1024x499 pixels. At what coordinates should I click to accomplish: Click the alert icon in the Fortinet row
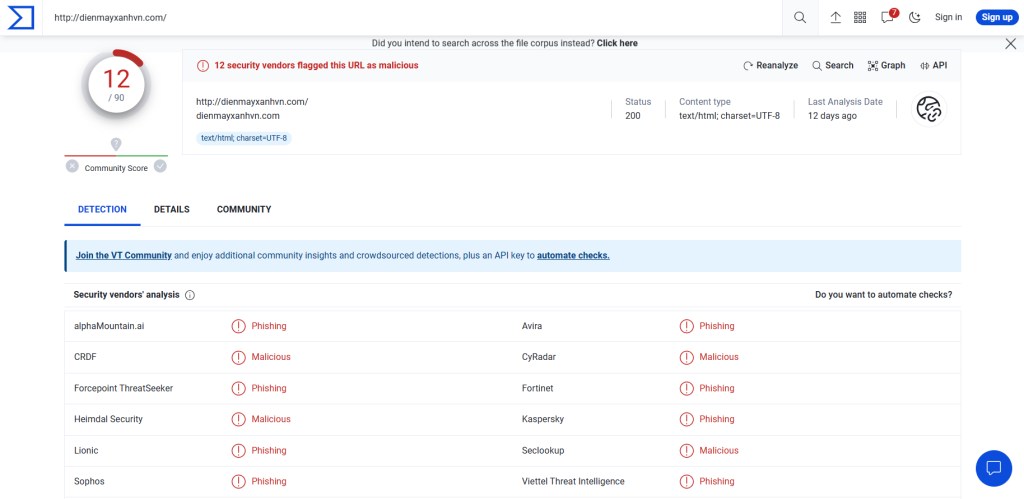(x=686, y=389)
